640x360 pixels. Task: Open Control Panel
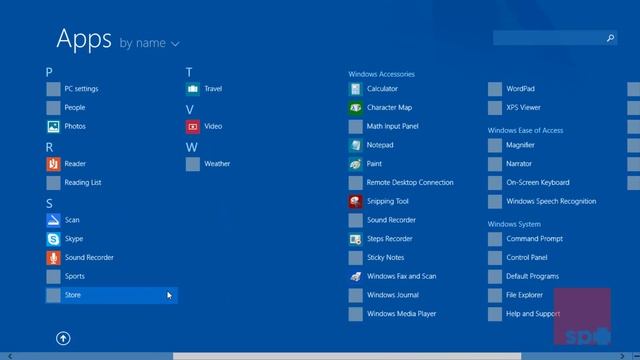[x=518, y=258]
